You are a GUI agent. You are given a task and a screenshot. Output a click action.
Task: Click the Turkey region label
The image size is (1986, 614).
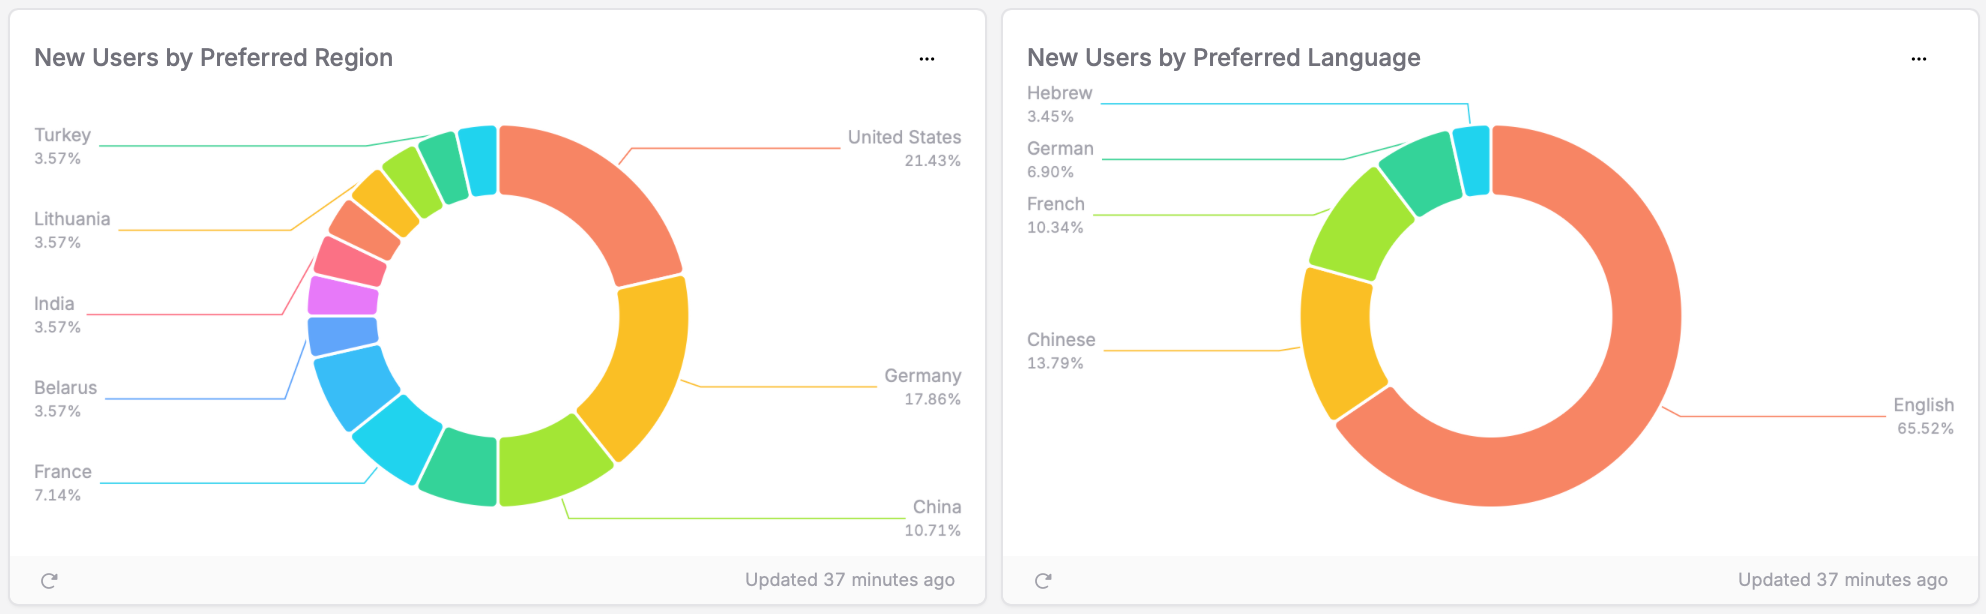(62, 136)
